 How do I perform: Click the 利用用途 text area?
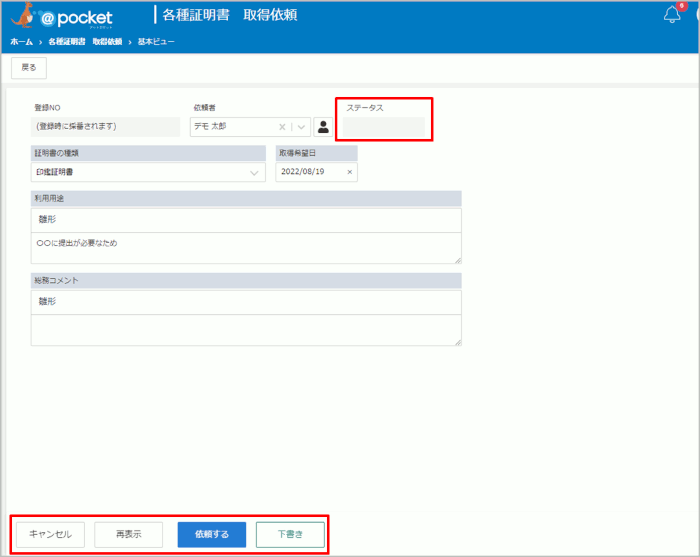tap(246, 248)
